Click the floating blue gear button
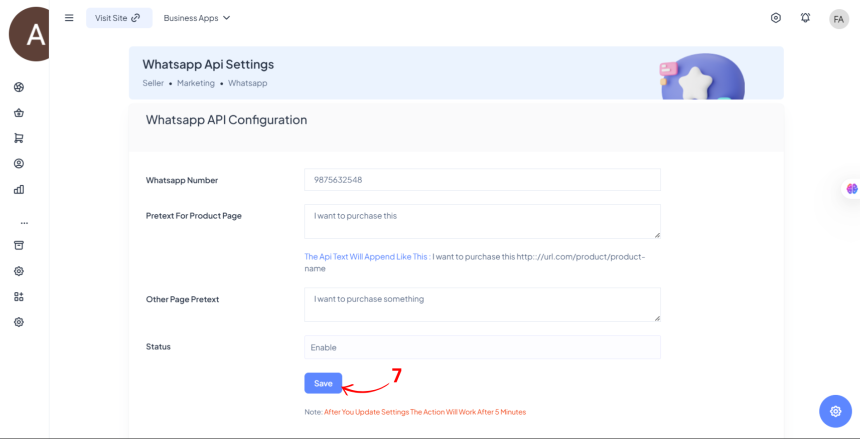The width and height of the screenshot is (860, 439). [x=835, y=411]
